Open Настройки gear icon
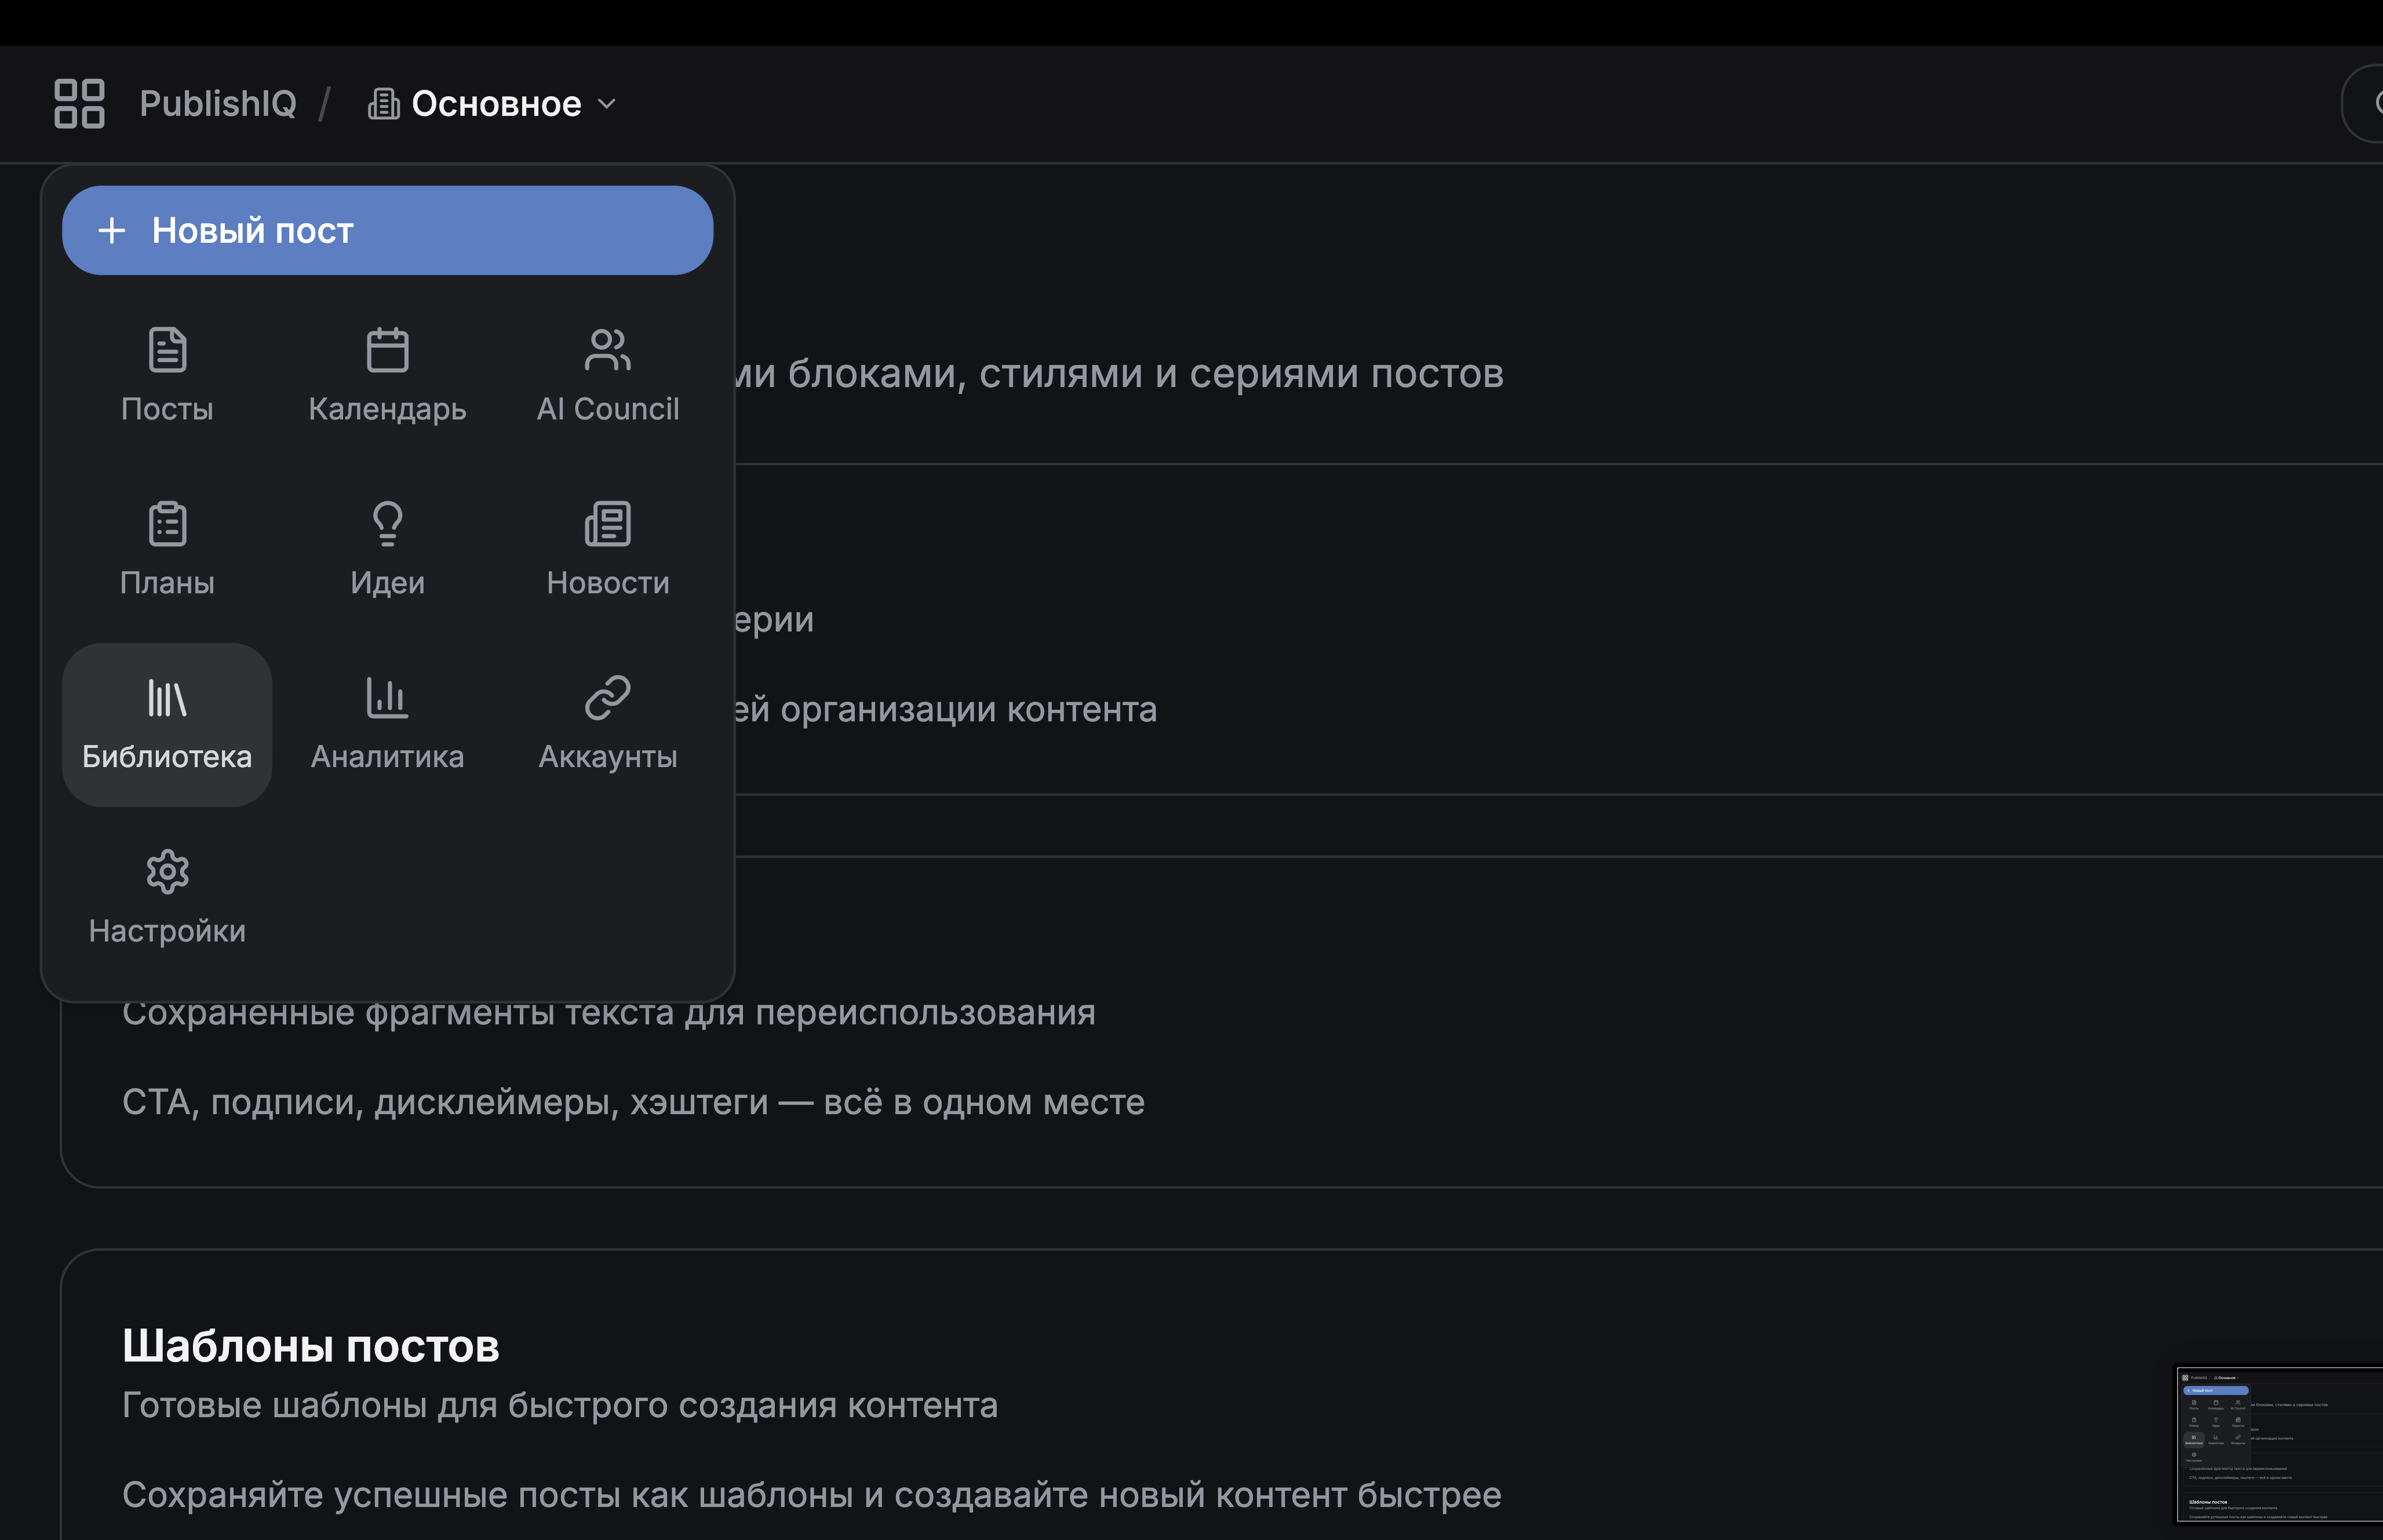Viewport: 2383px width, 1540px height. pyautogui.click(x=167, y=873)
